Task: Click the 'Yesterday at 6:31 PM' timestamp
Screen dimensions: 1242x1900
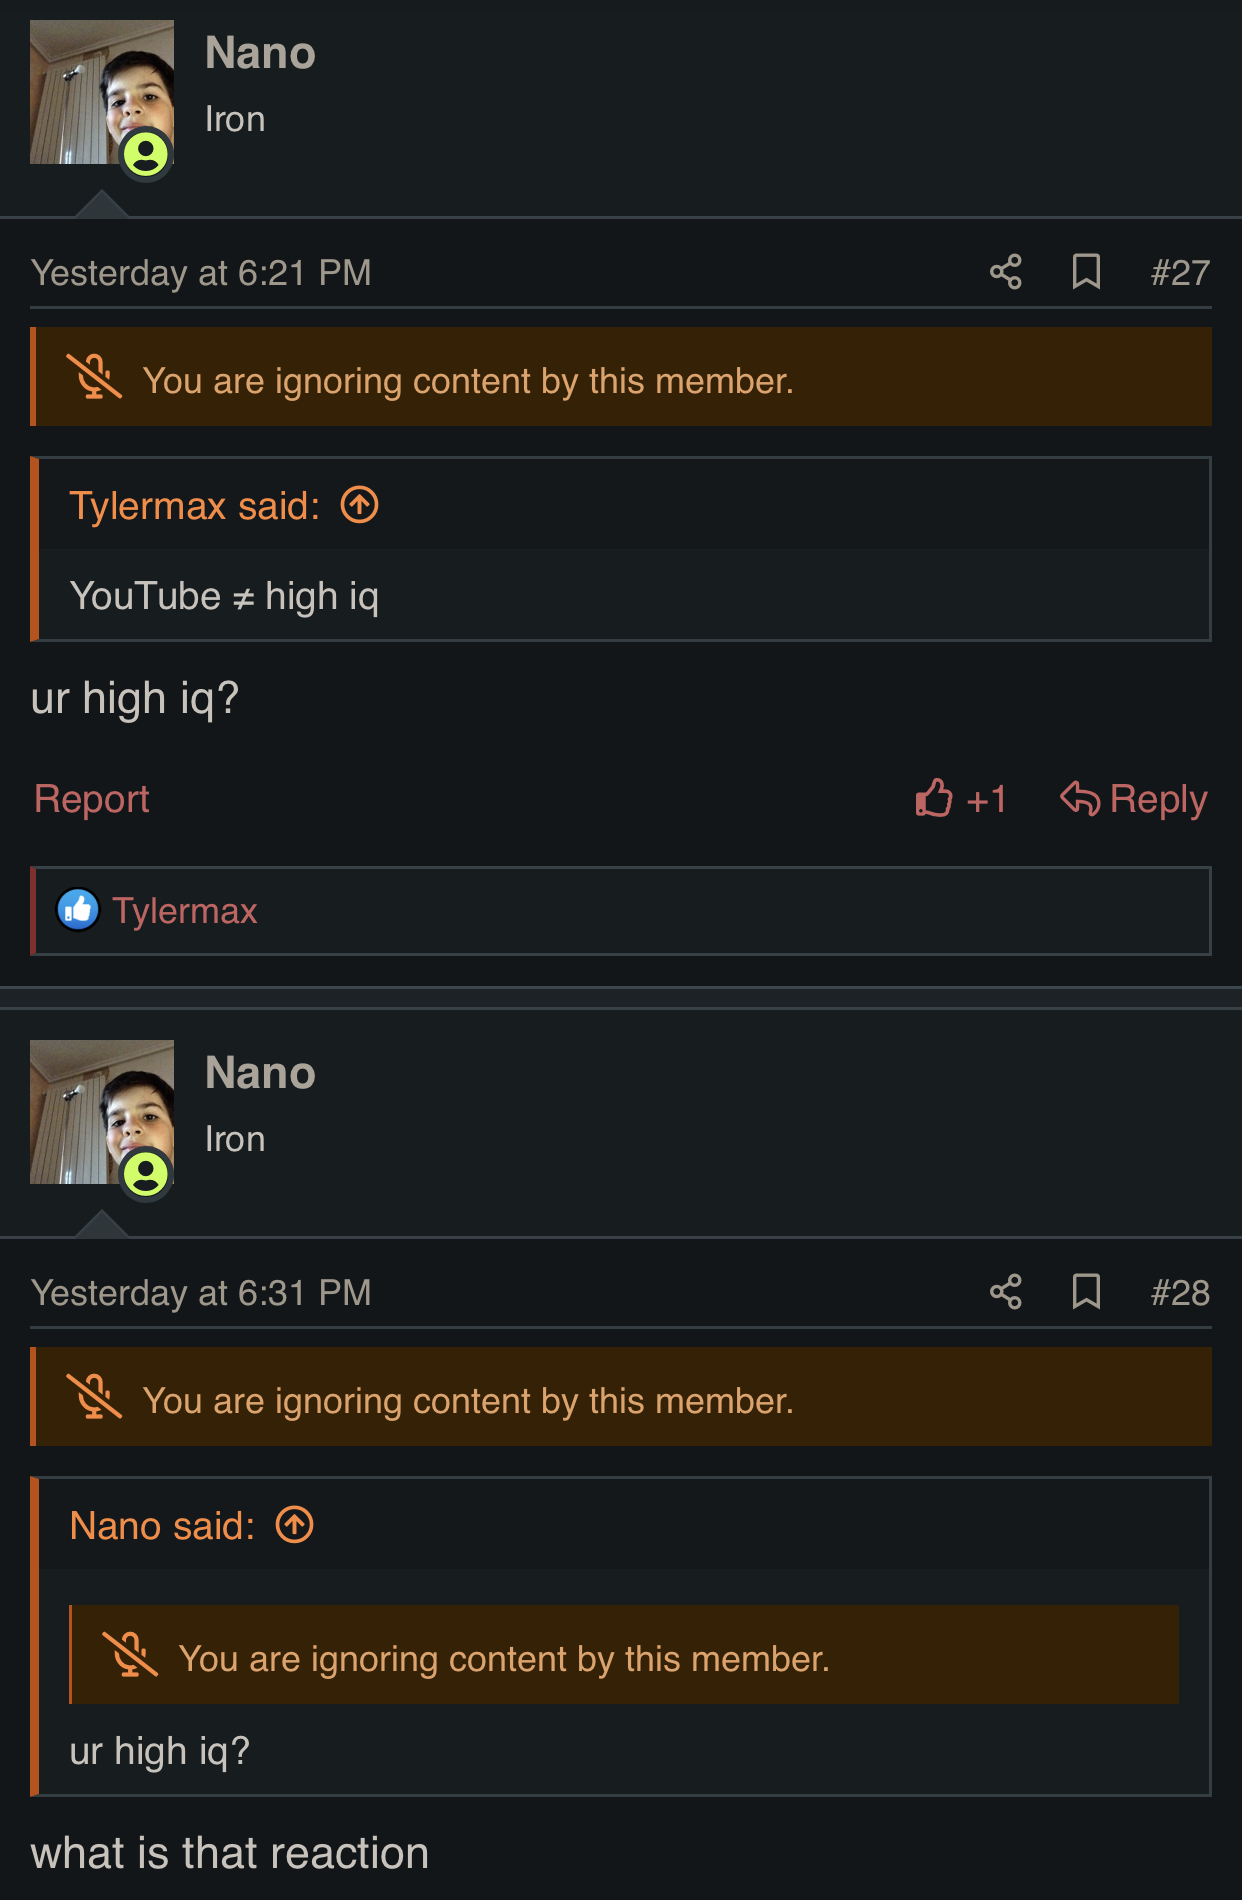Action: (x=201, y=1293)
